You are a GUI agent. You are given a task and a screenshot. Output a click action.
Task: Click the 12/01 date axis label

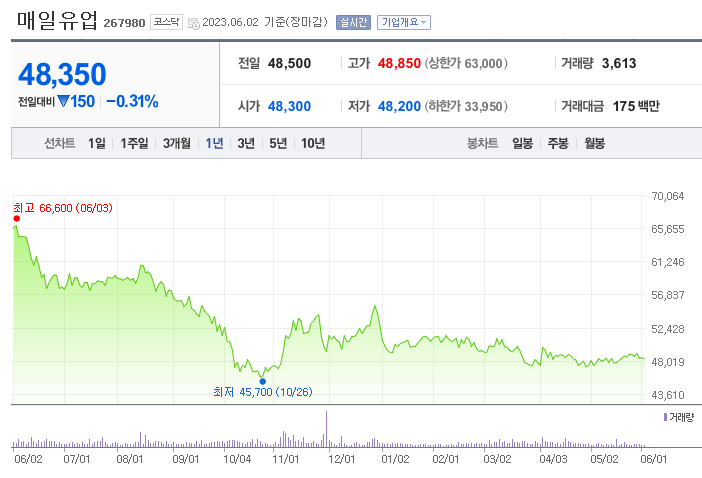coord(342,459)
